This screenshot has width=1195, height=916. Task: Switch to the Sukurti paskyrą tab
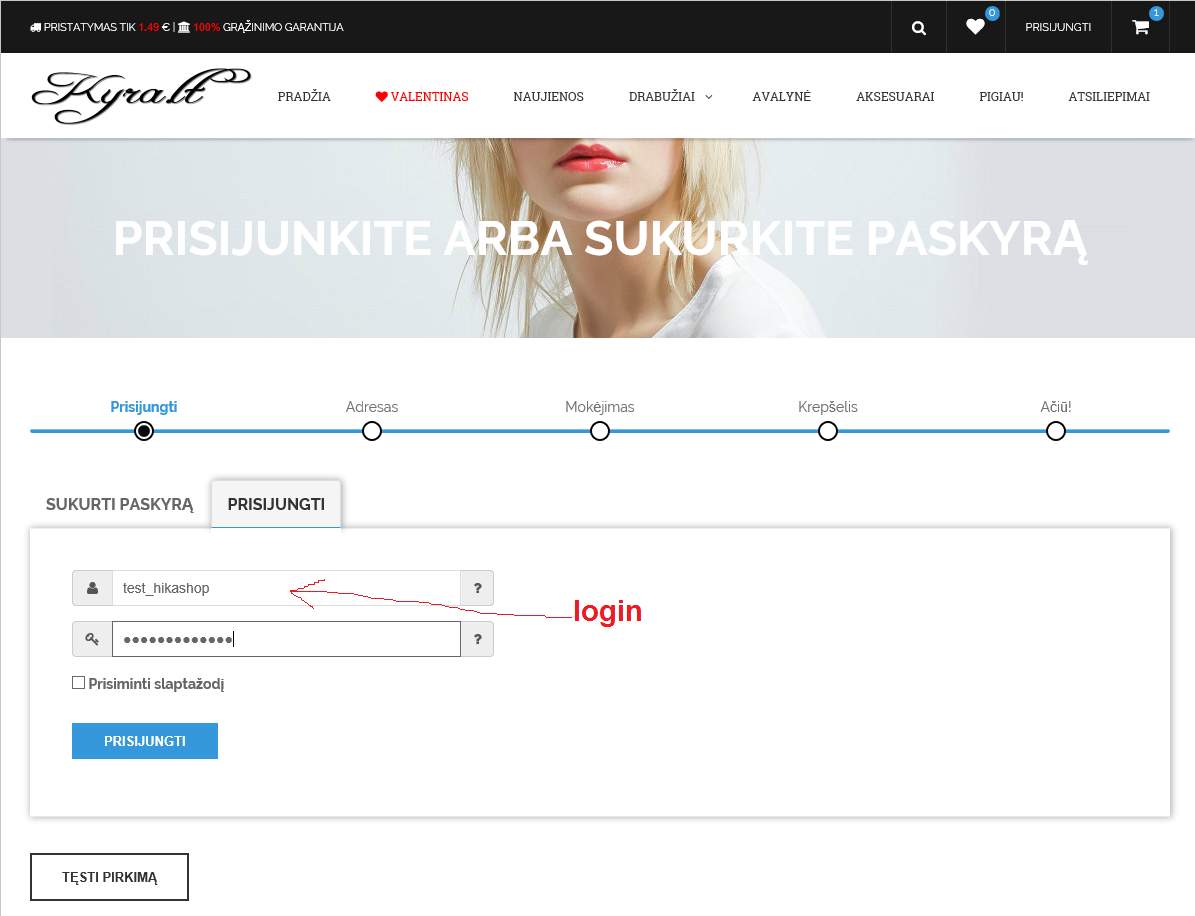pyautogui.click(x=120, y=504)
